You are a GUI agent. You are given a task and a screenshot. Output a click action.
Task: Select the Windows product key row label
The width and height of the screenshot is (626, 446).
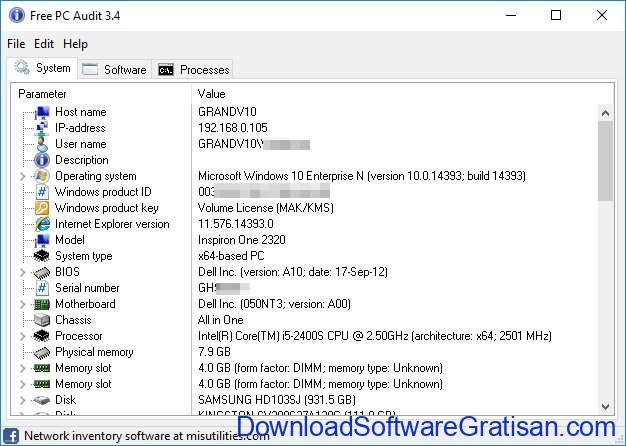pyautogui.click(x=107, y=208)
